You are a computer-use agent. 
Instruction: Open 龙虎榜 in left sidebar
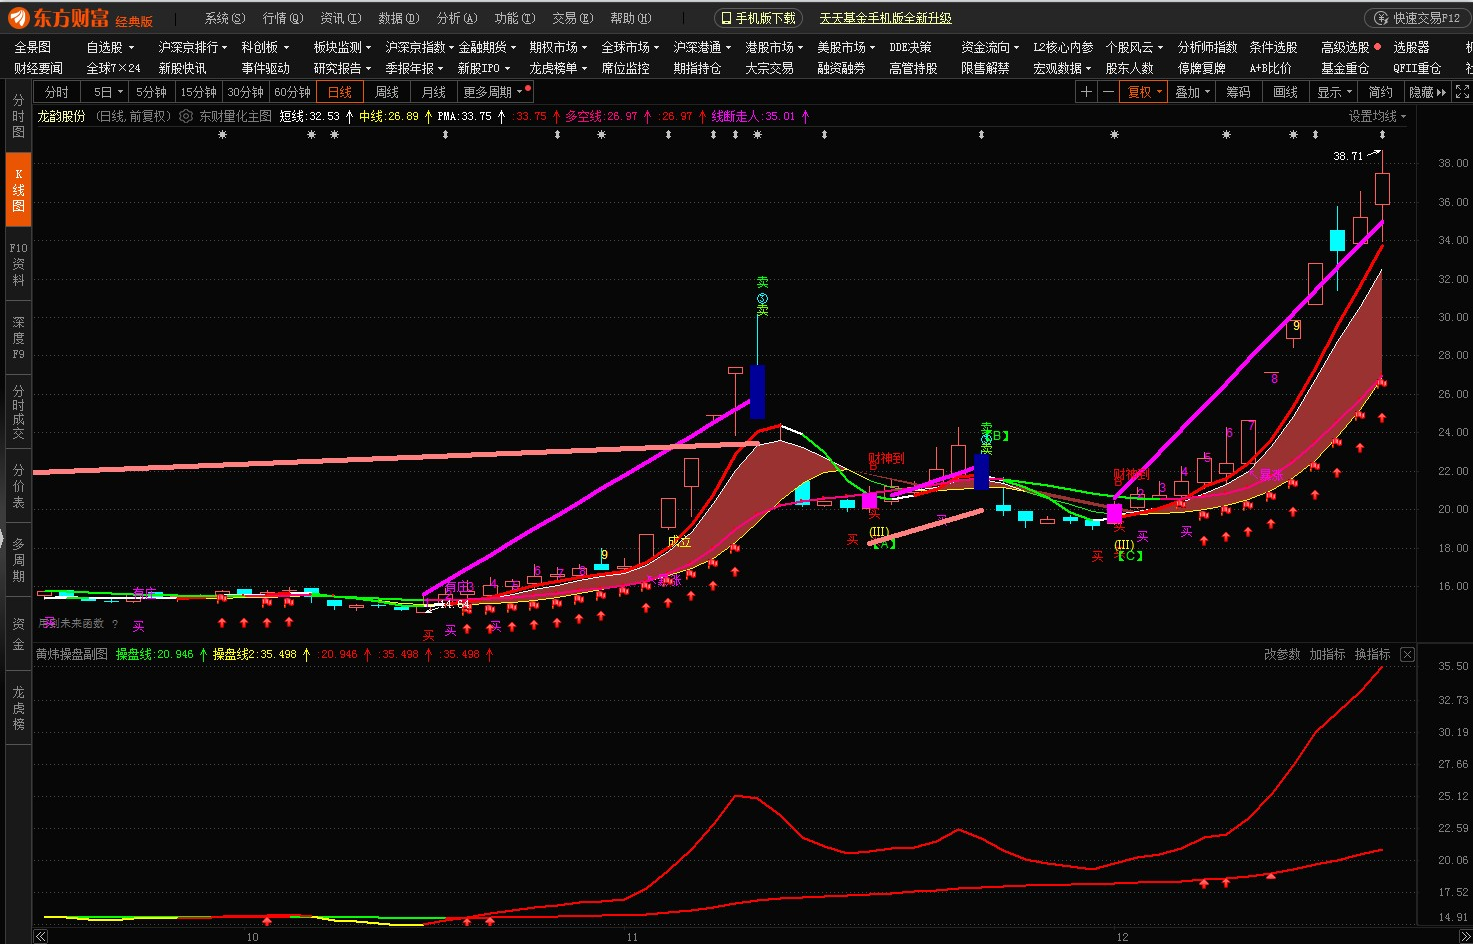pos(18,708)
